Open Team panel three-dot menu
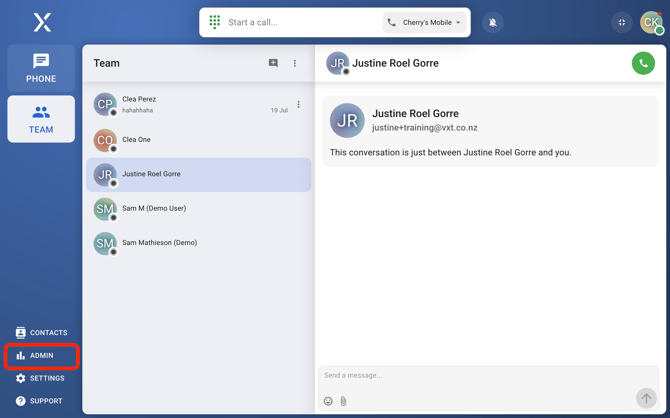 tap(295, 63)
